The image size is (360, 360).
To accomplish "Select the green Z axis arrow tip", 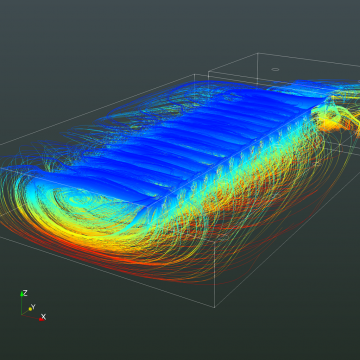I will (22, 294).
